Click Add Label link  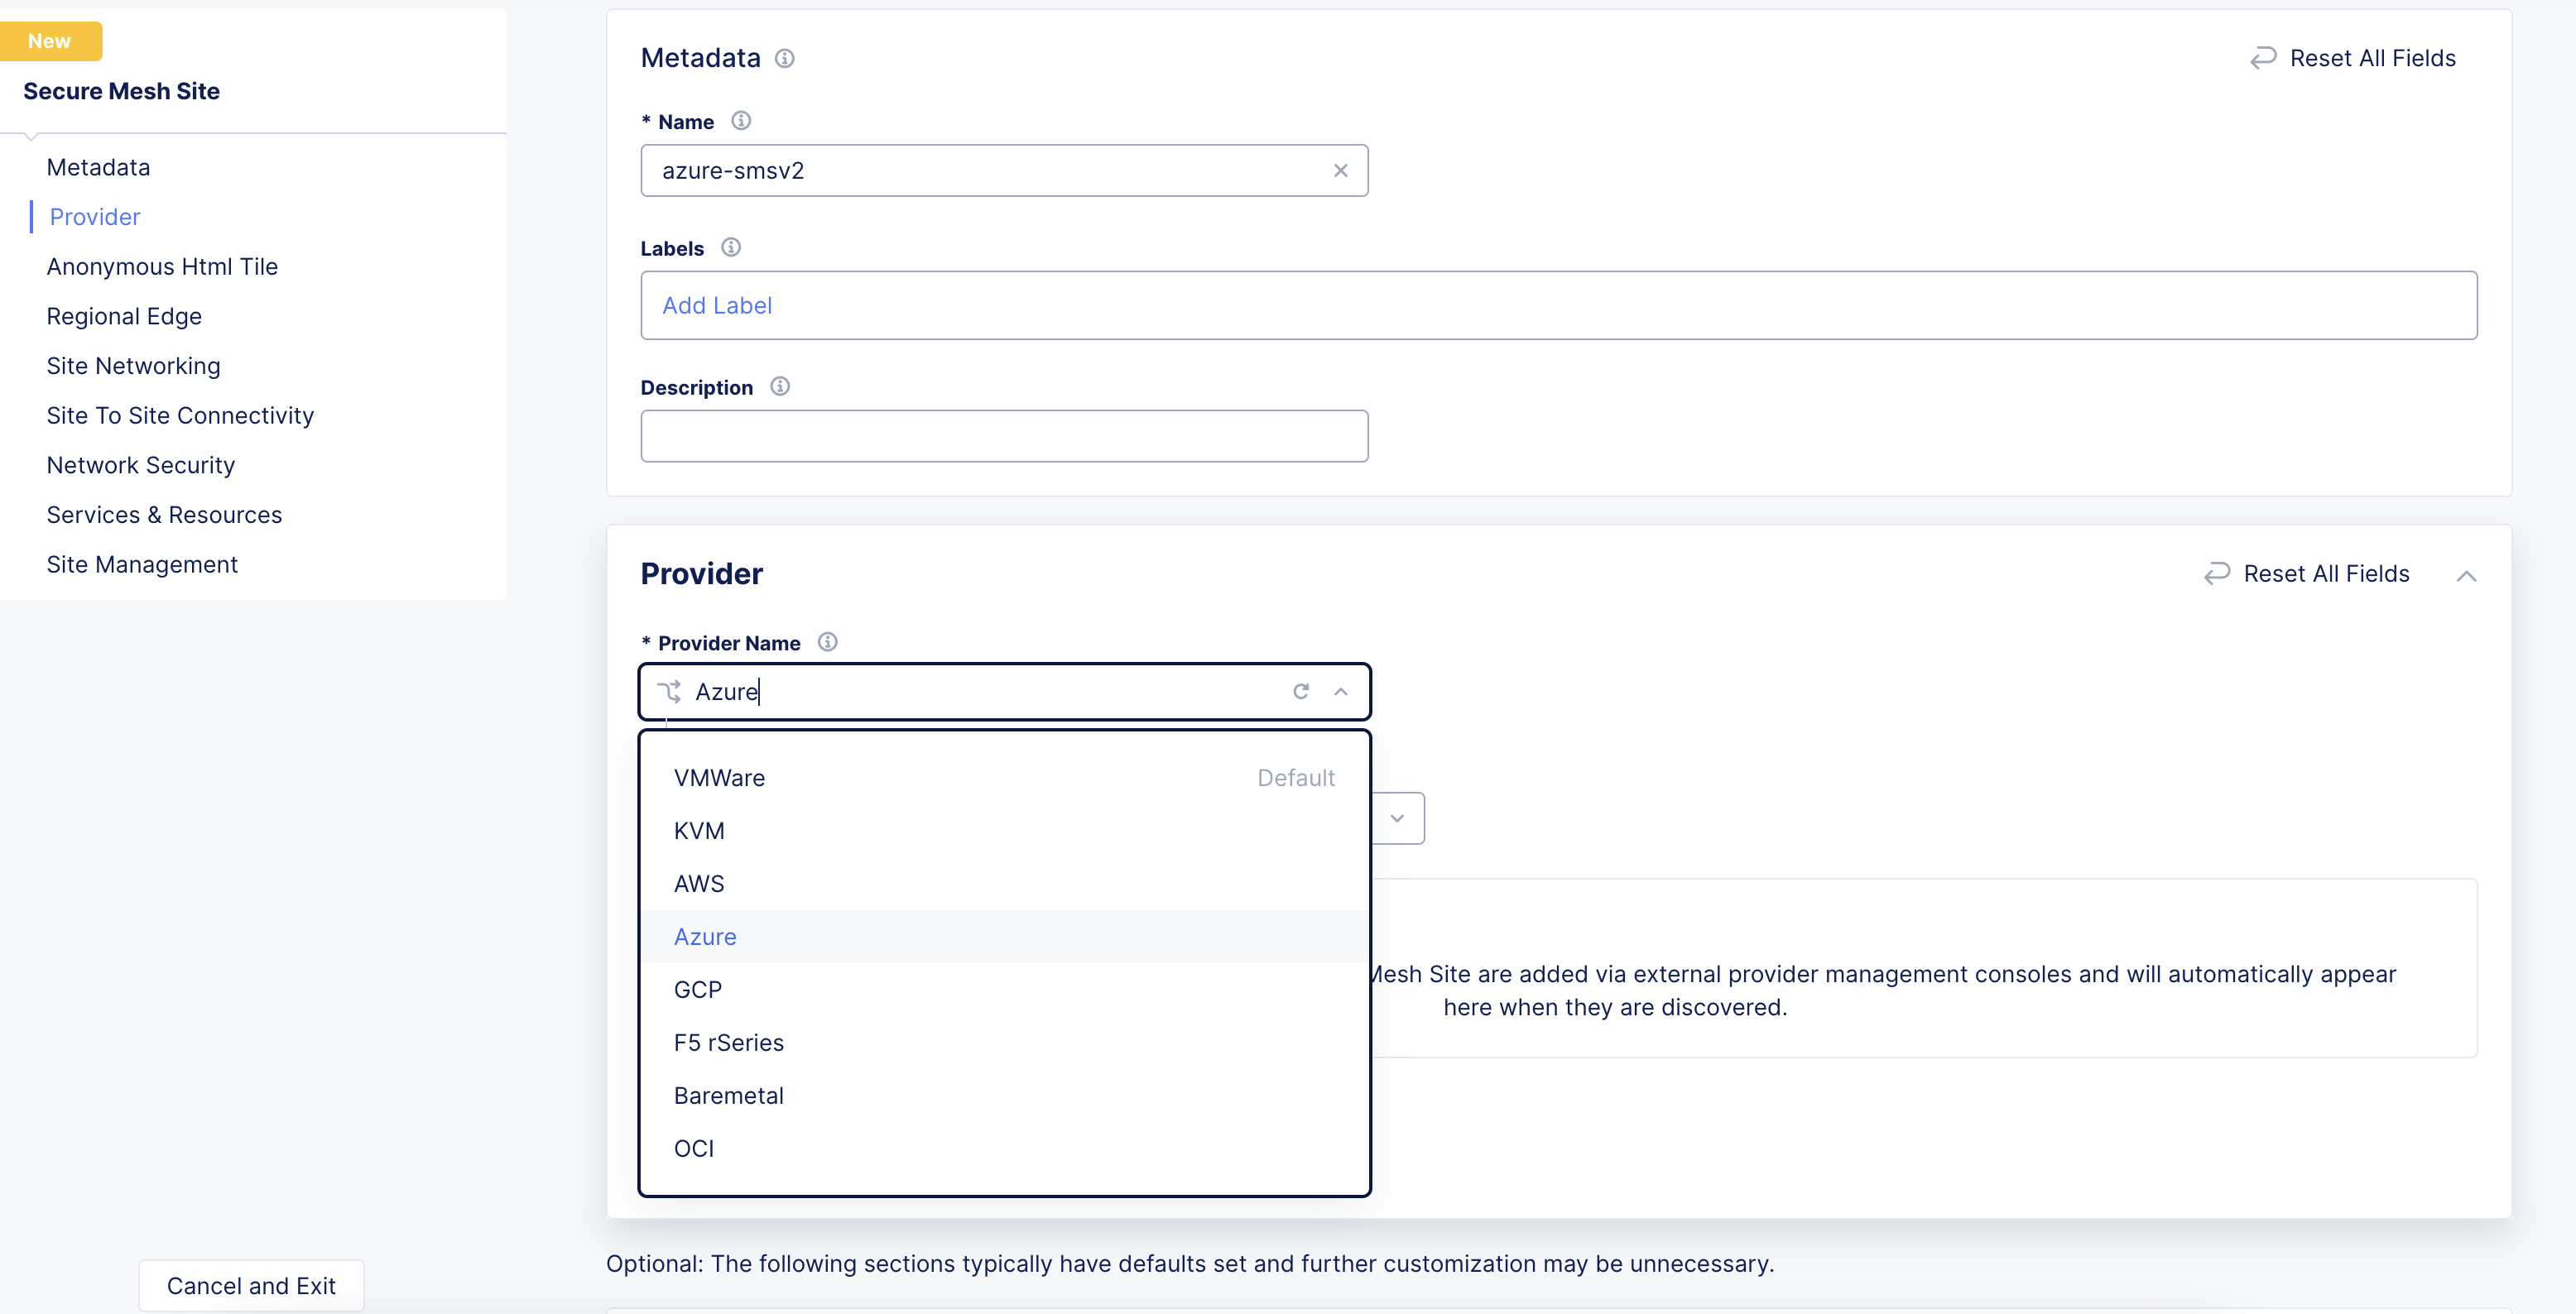click(x=717, y=306)
